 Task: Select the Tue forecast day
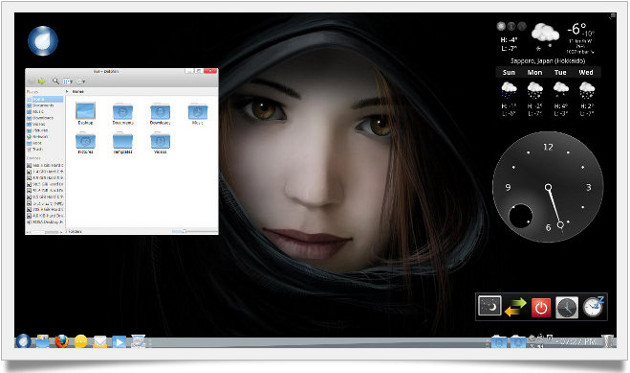[x=560, y=72]
